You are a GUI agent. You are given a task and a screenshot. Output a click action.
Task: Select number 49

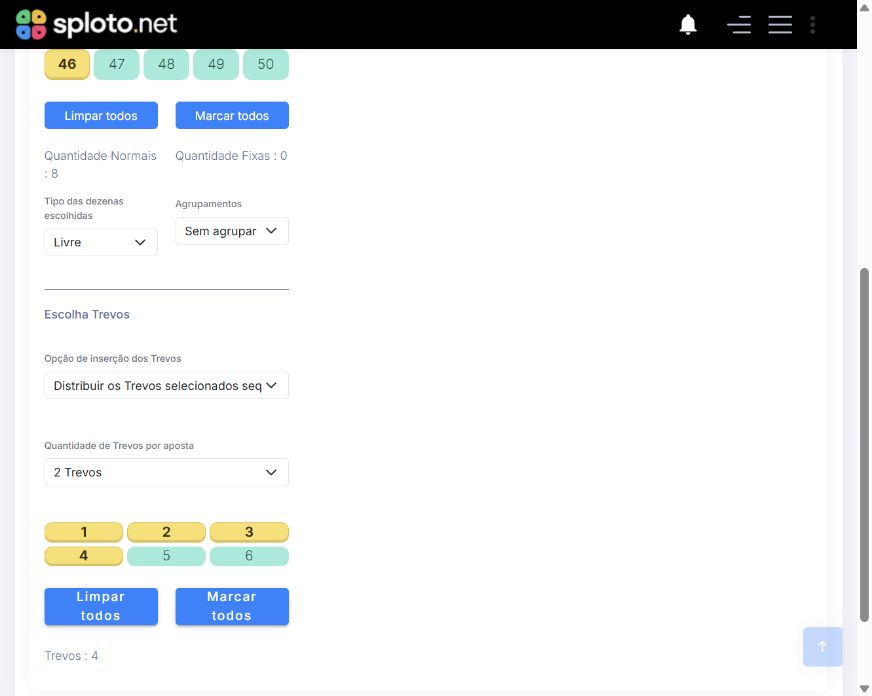[x=216, y=64]
